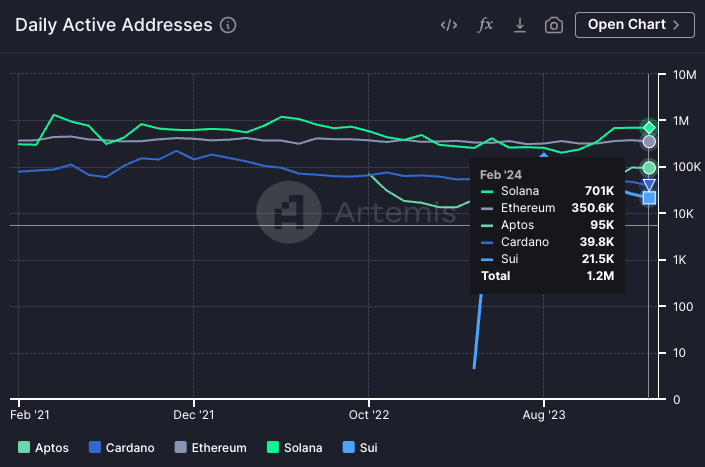Click the 10K y-axis label

683,214
